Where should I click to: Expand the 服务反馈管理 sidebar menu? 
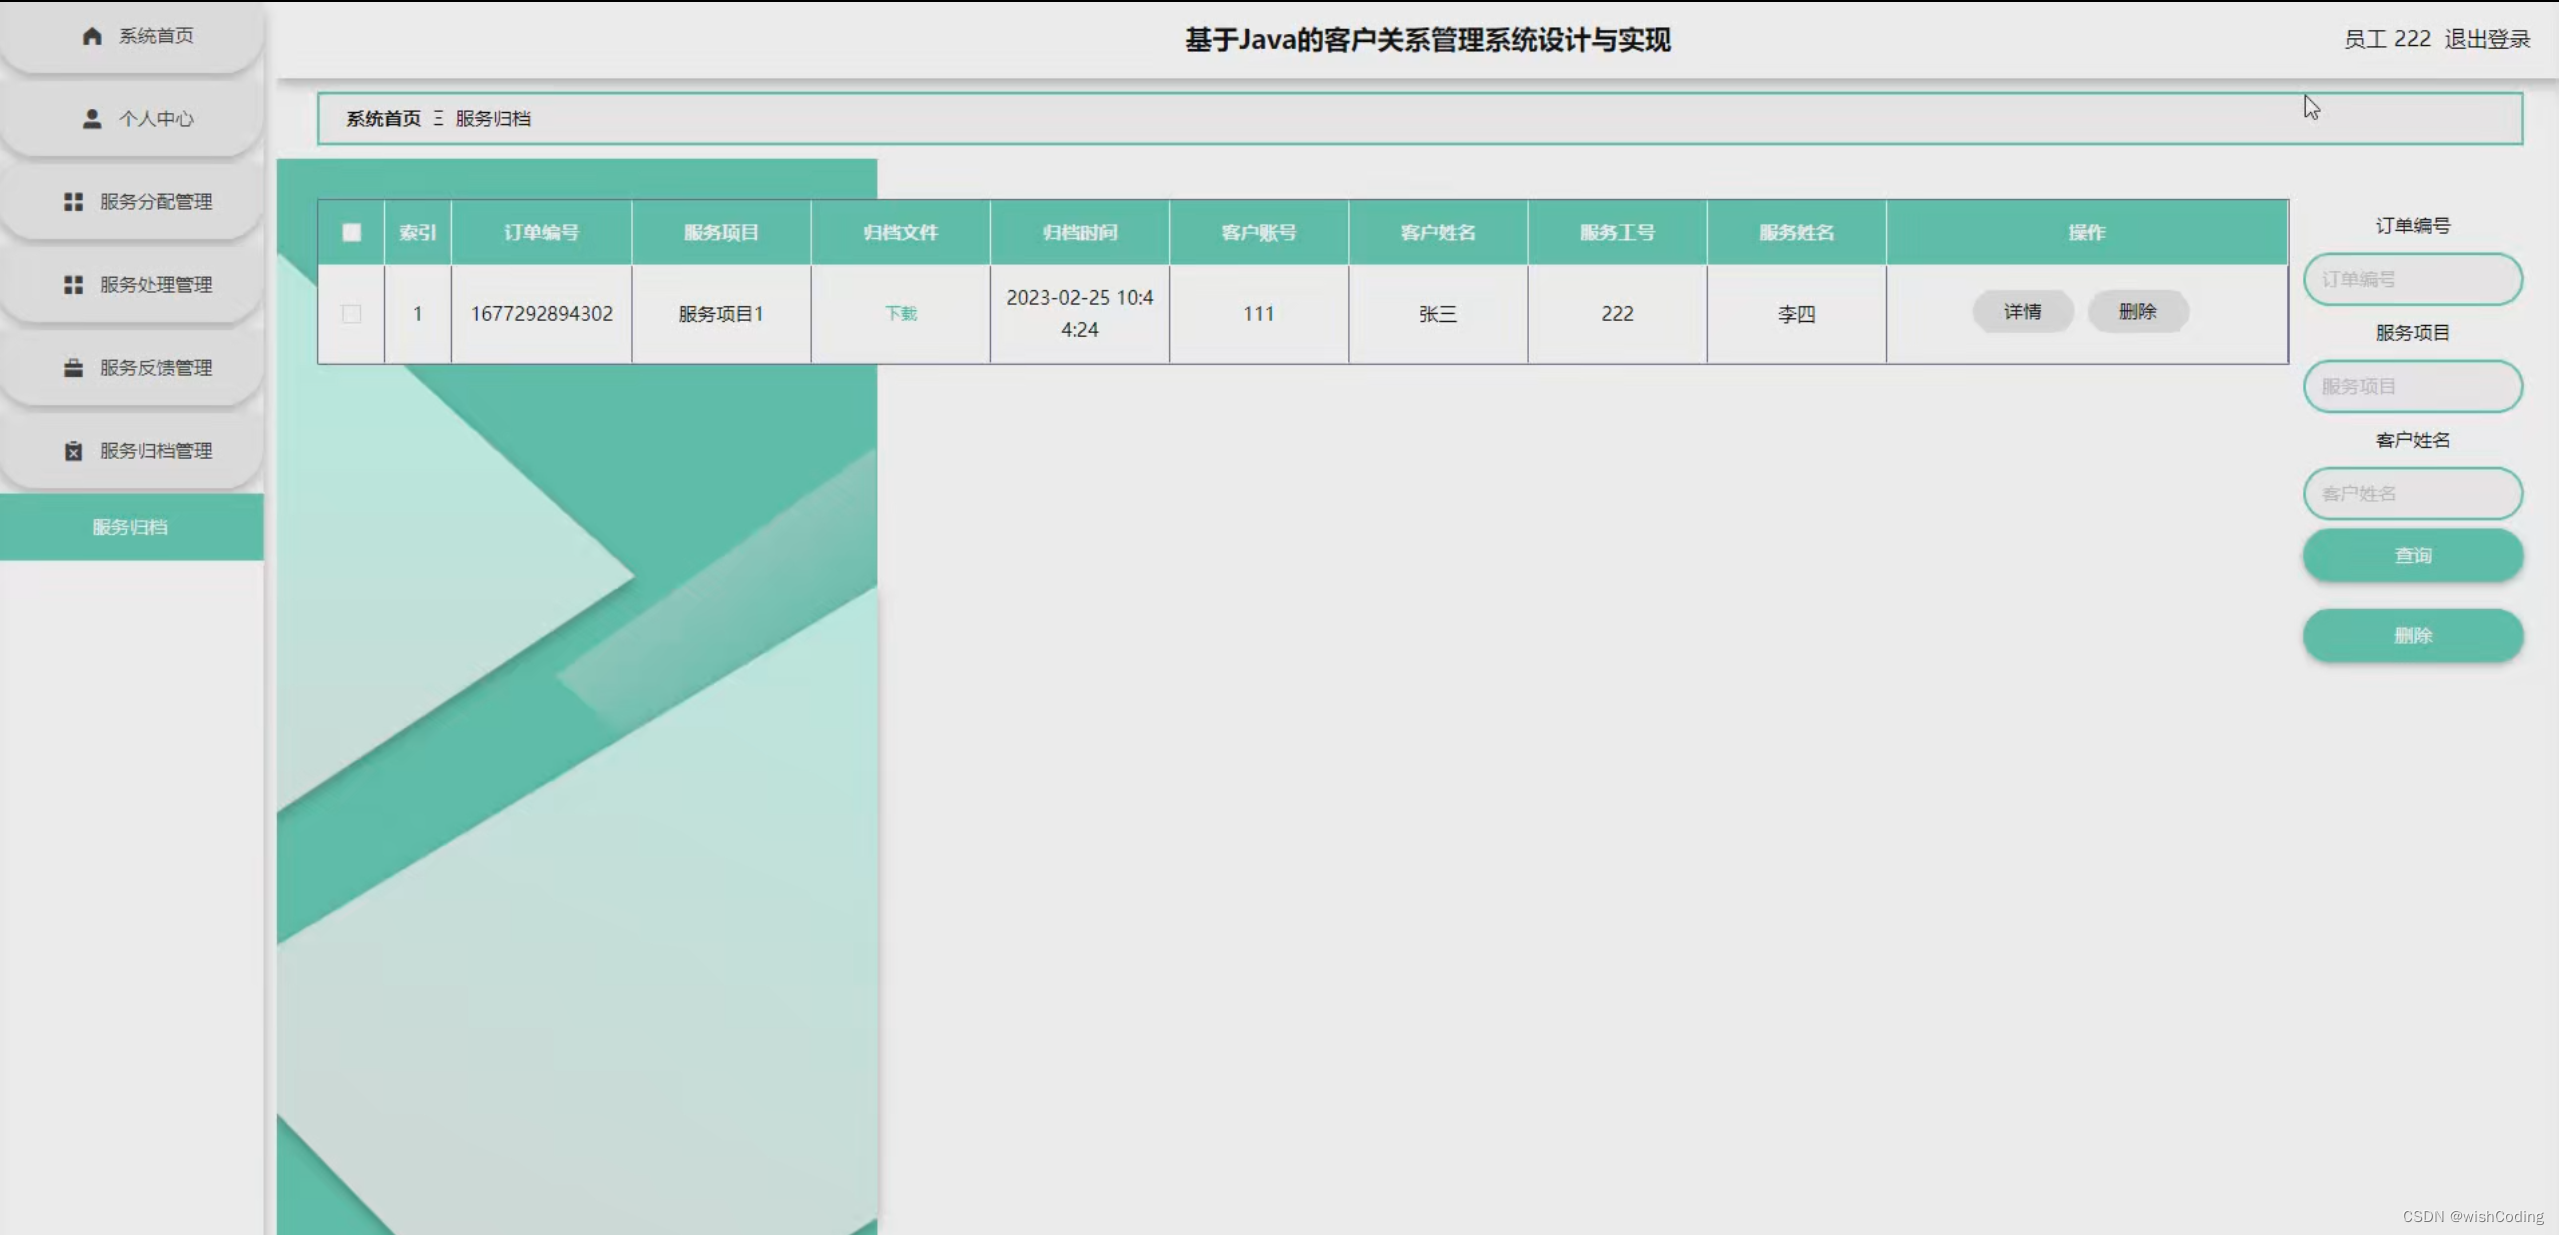(x=155, y=368)
